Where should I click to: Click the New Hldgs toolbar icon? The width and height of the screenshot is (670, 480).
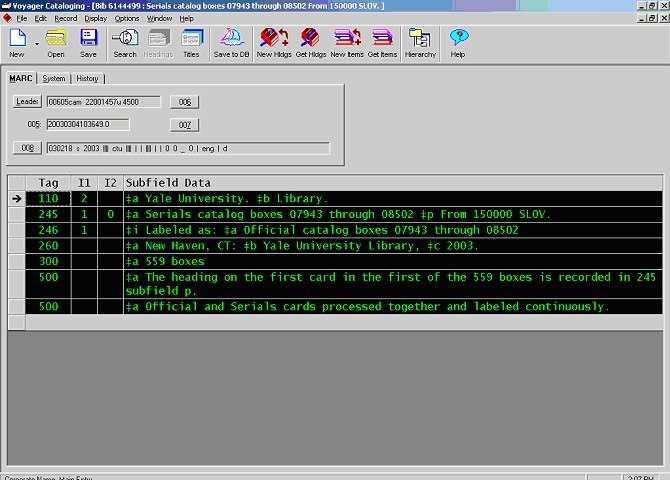pos(274,43)
